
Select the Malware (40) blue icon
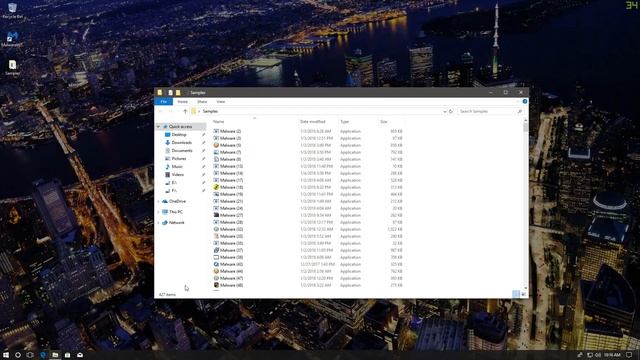coord(216,264)
